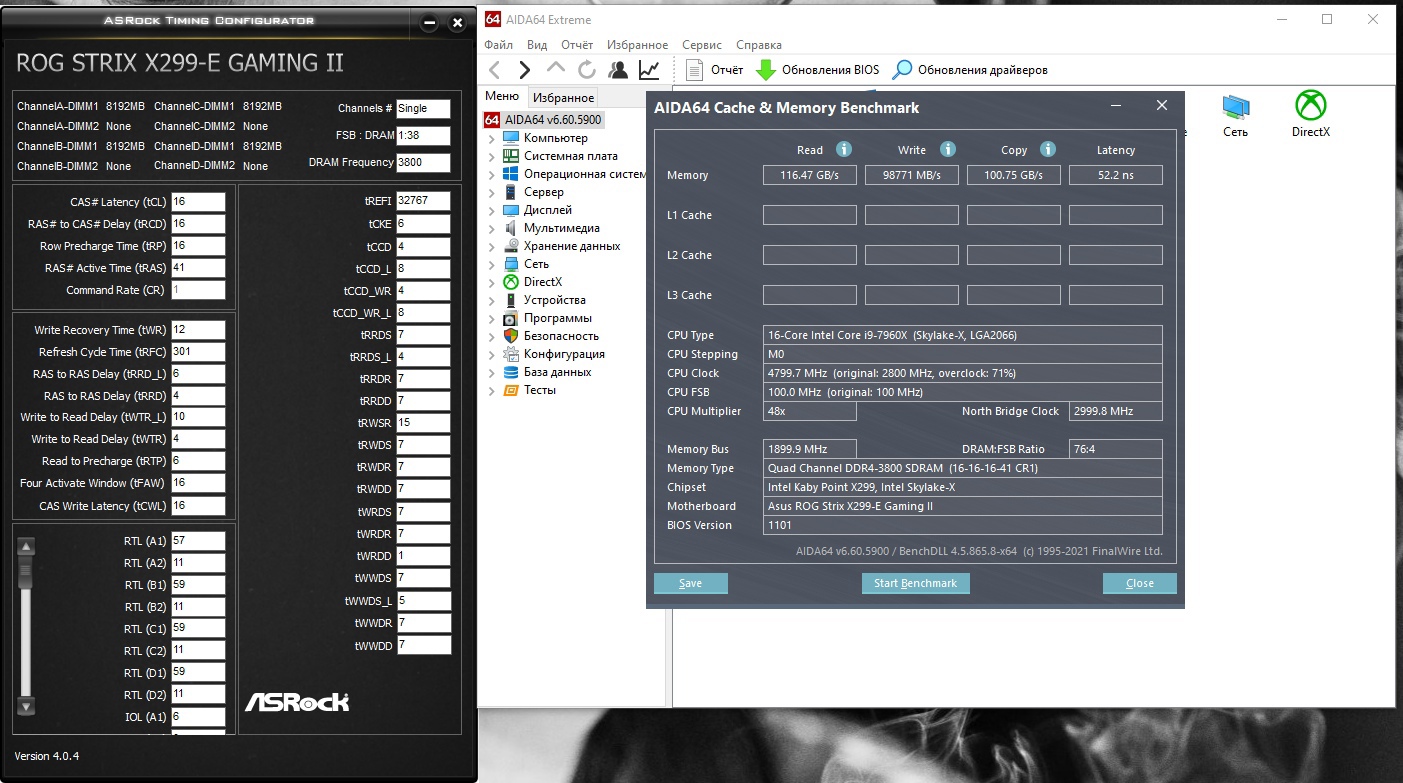This screenshot has height=783, width=1403.
Task: Select the Хранение данных tree icon
Action: [511, 246]
